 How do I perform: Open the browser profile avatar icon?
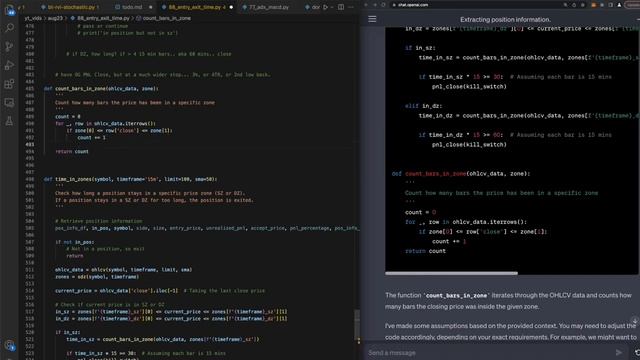[619, 5]
